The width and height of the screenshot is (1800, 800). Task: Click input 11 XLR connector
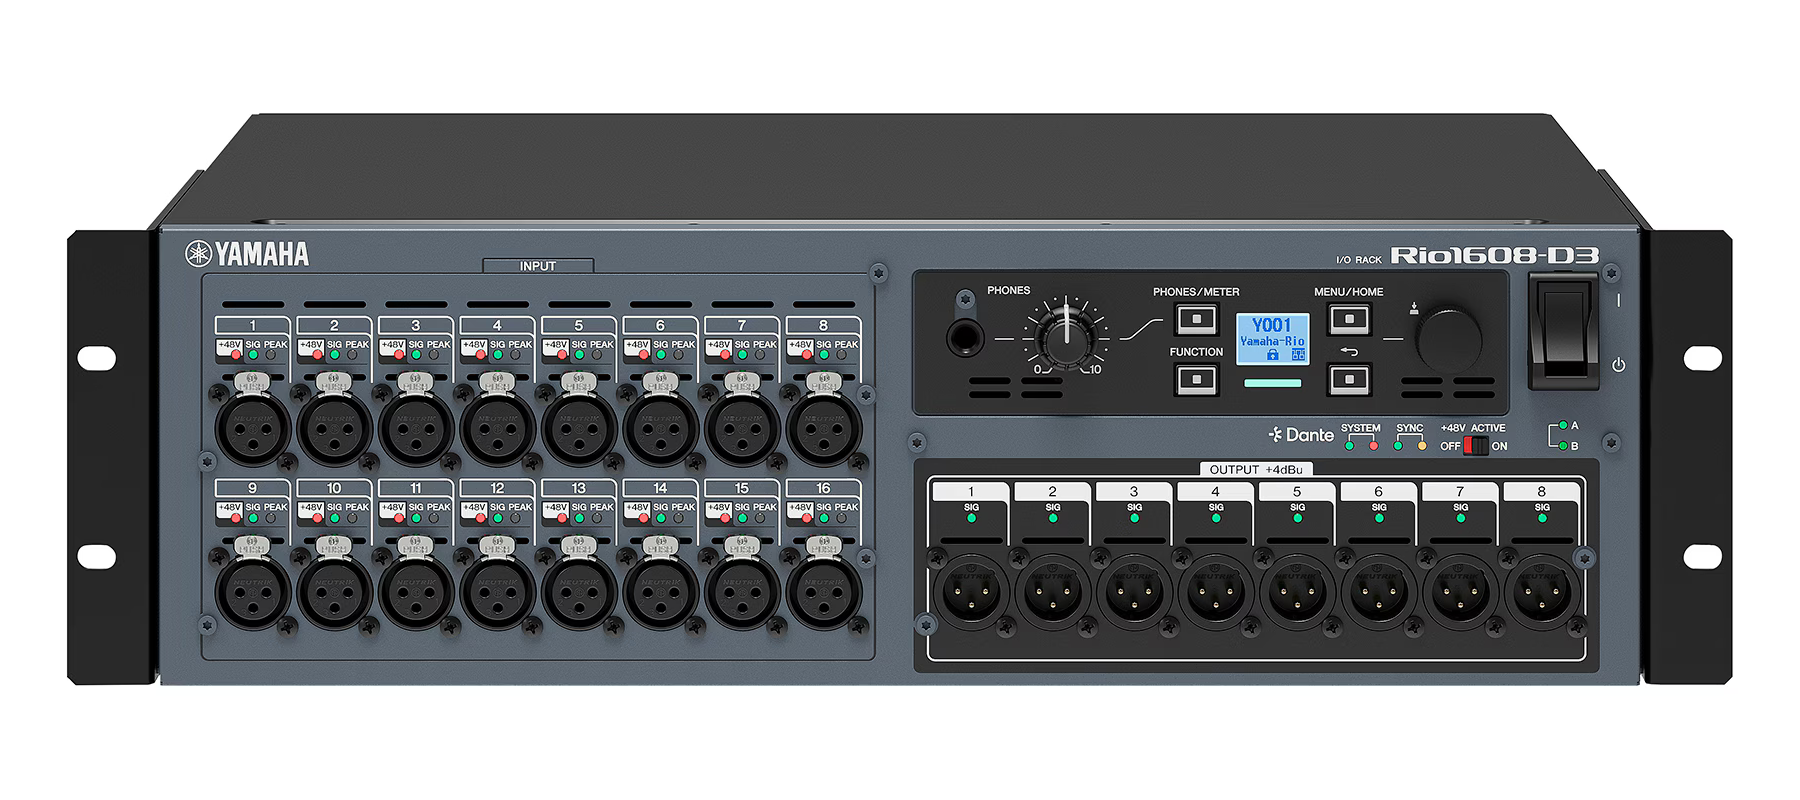click(415, 592)
